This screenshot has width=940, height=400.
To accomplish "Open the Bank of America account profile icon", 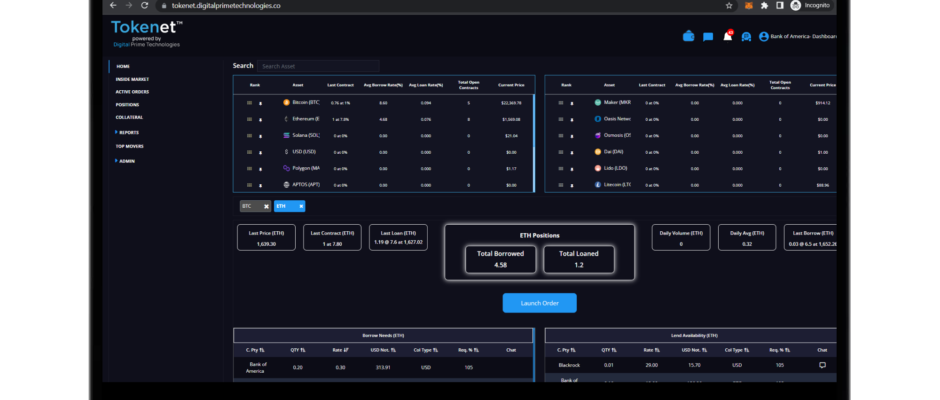I will (764, 37).
